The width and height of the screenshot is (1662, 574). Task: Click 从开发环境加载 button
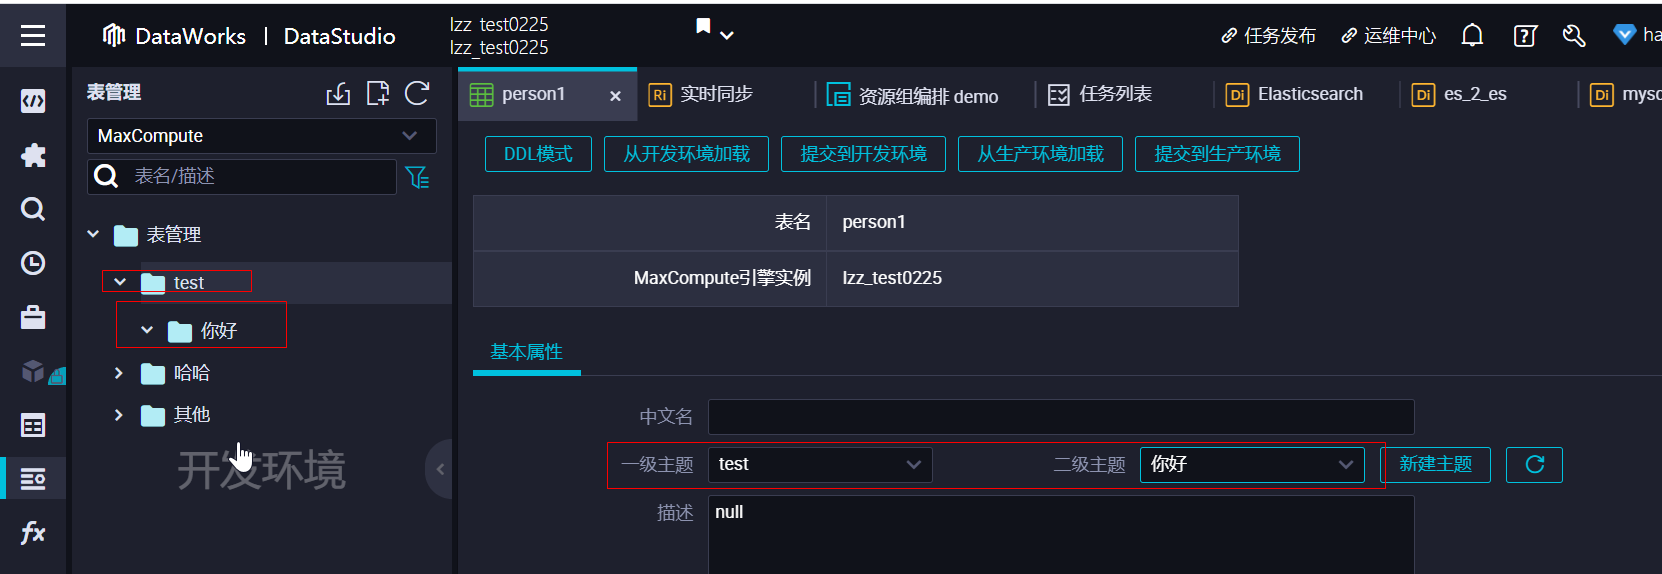(x=686, y=154)
